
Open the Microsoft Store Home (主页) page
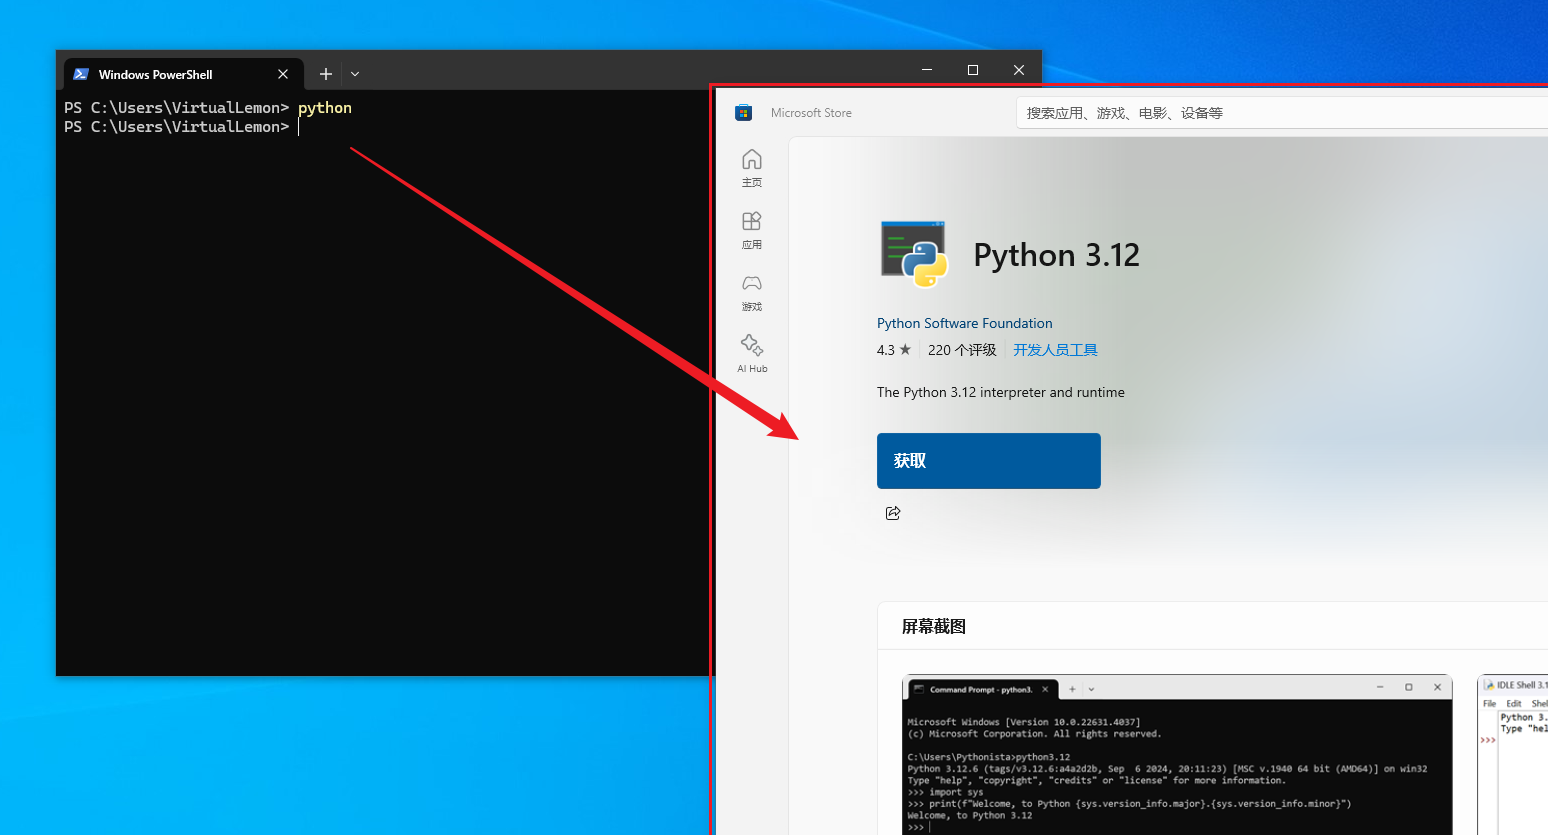tap(752, 168)
